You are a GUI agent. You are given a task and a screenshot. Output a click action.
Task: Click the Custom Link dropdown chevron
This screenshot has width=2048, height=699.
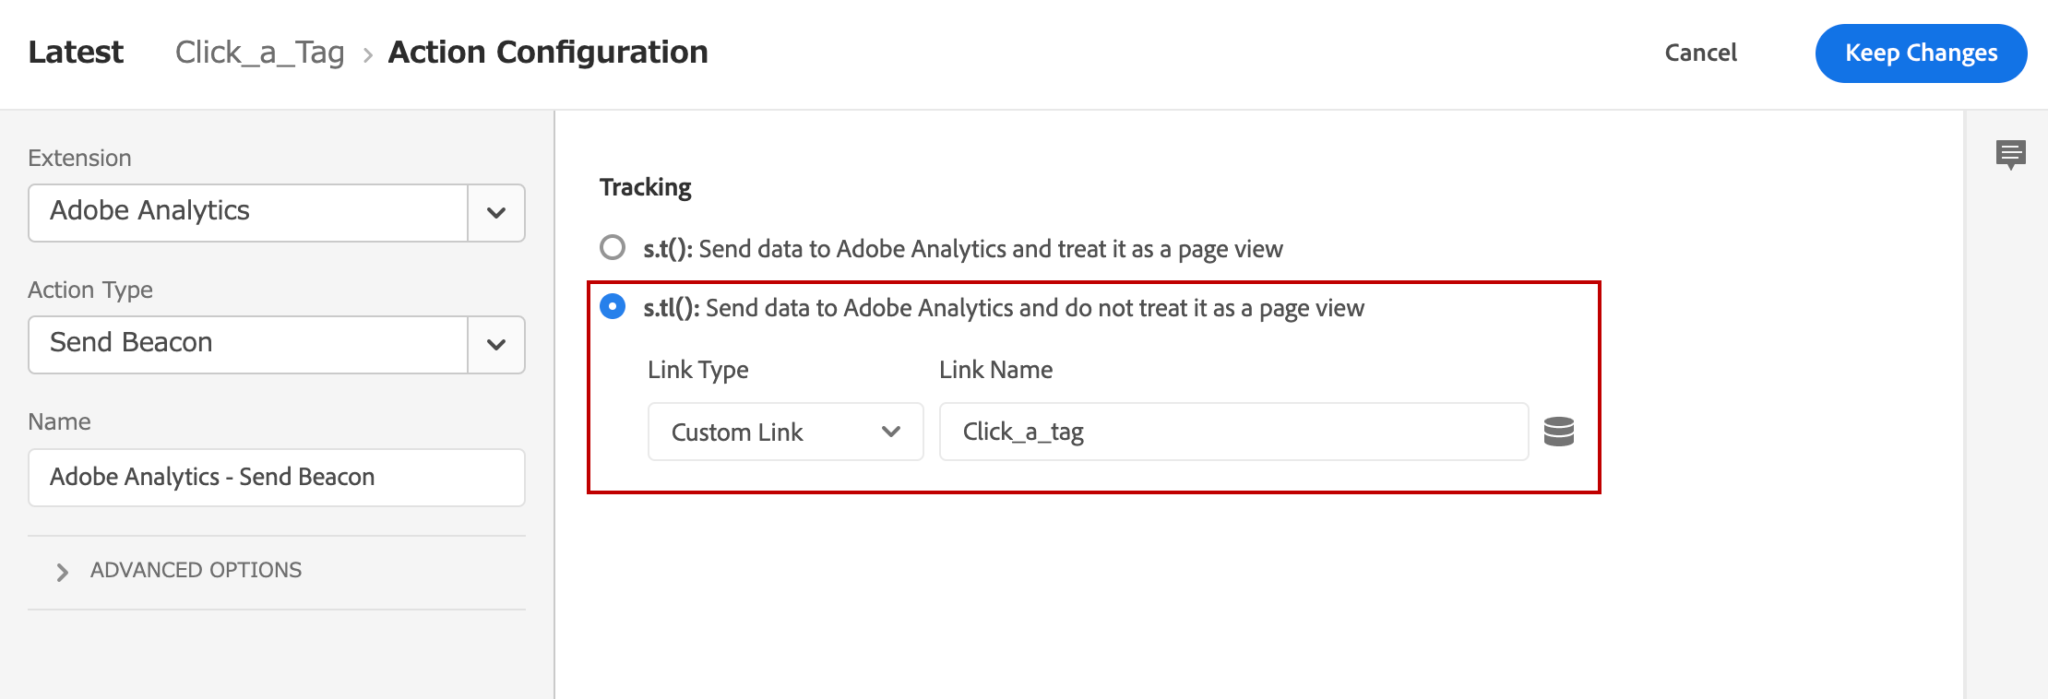pyautogui.click(x=893, y=431)
